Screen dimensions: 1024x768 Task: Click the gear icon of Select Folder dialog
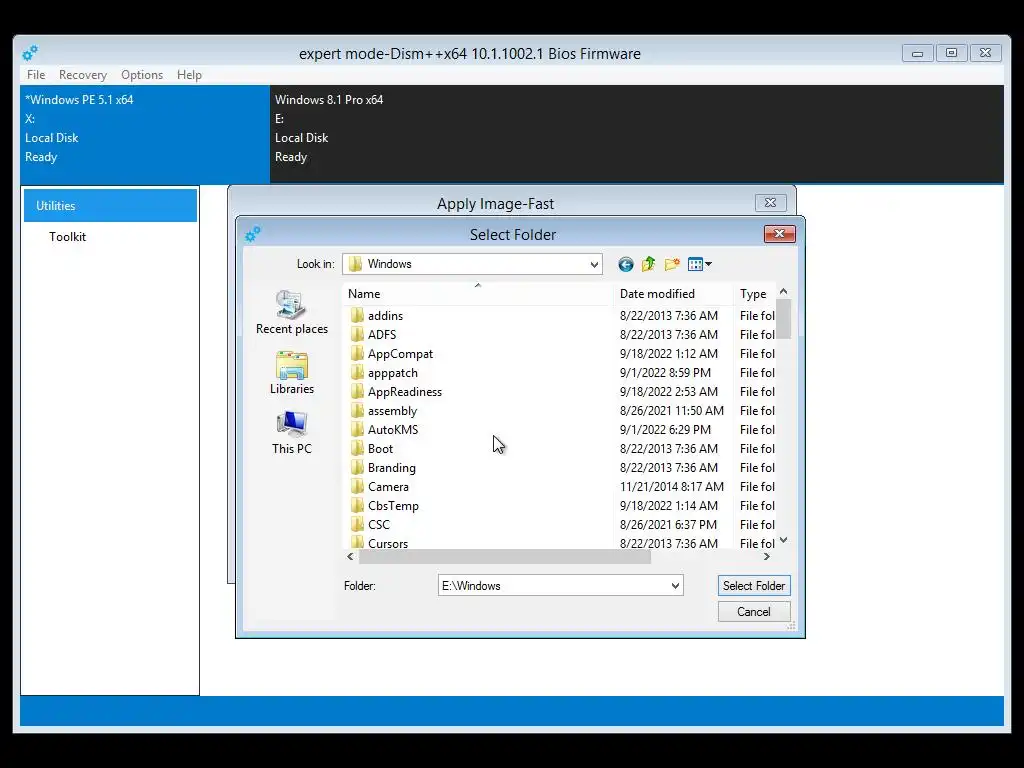[253, 234]
